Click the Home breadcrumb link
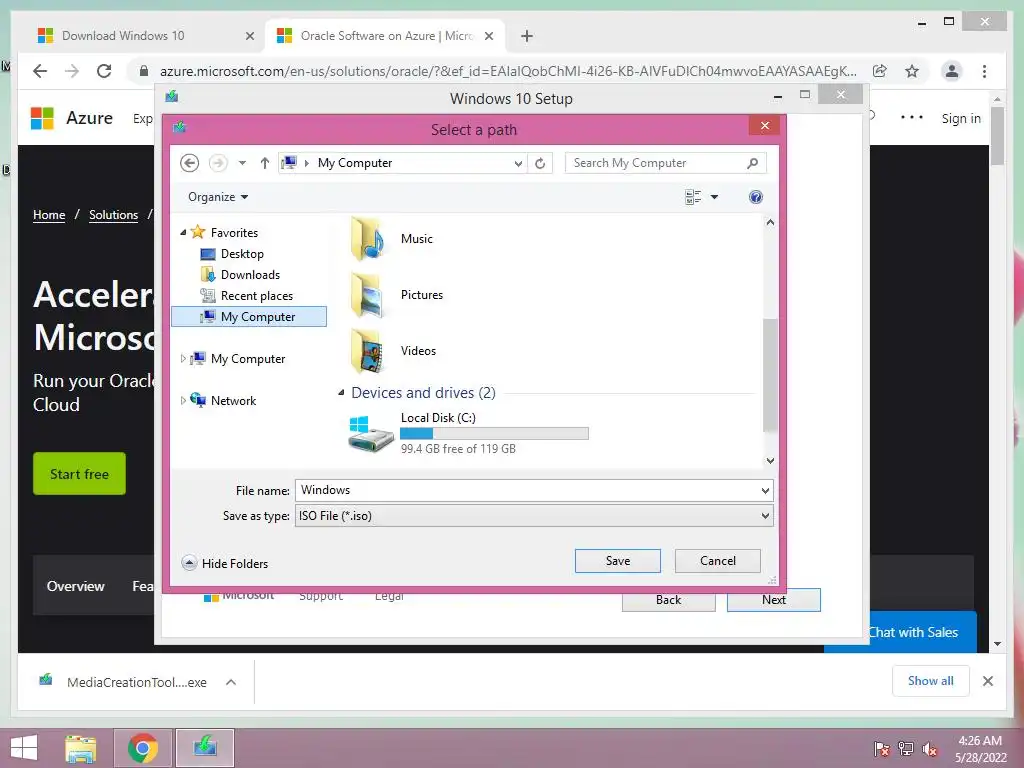The width and height of the screenshot is (1024, 768). (49, 215)
